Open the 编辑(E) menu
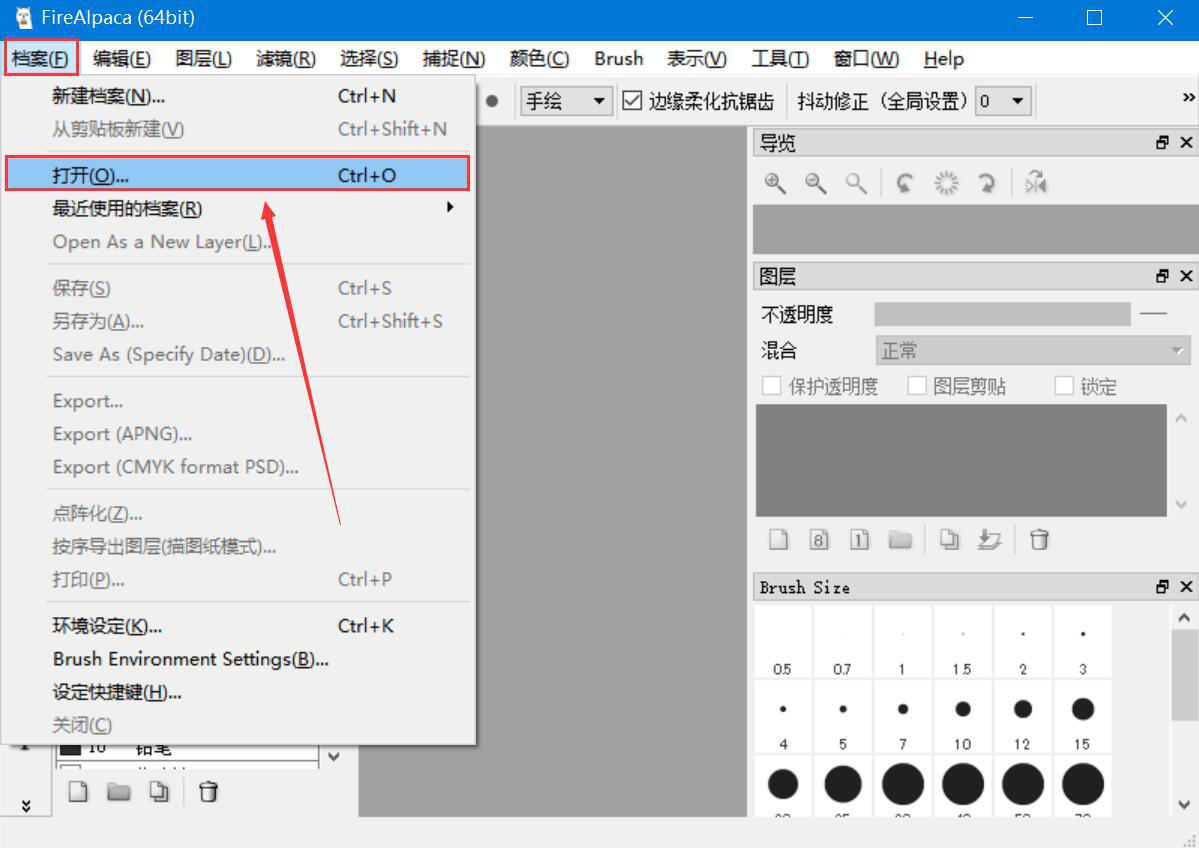The width and height of the screenshot is (1199, 848). (x=122, y=58)
